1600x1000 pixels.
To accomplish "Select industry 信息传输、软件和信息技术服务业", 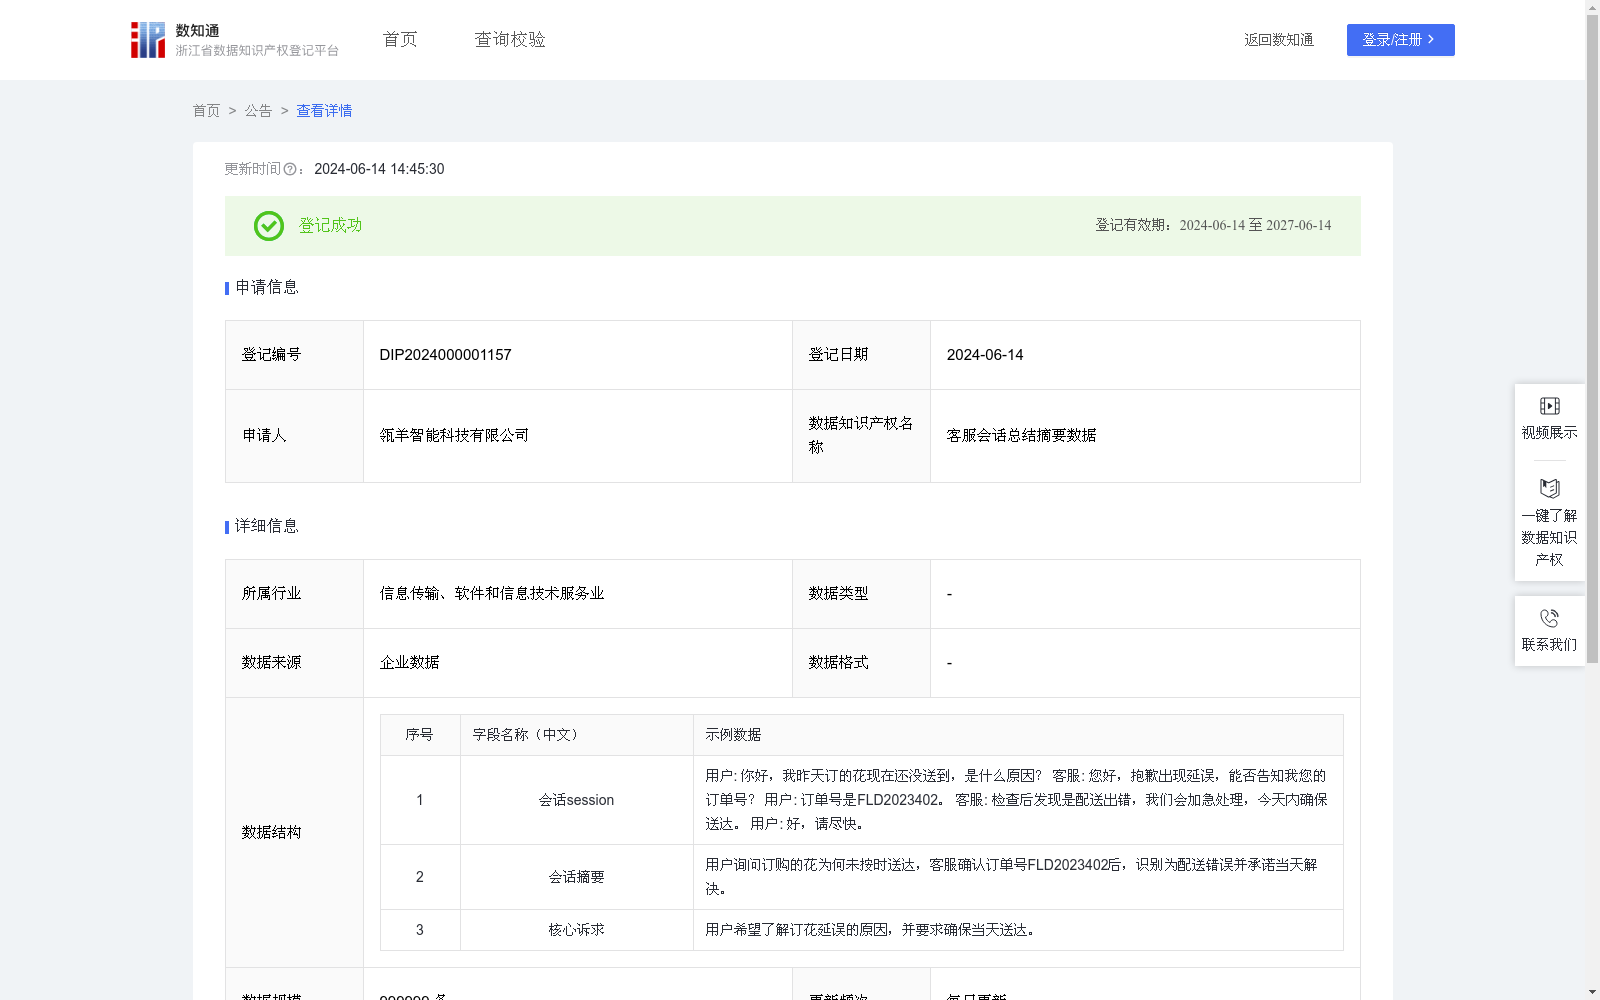I will point(492,594).
